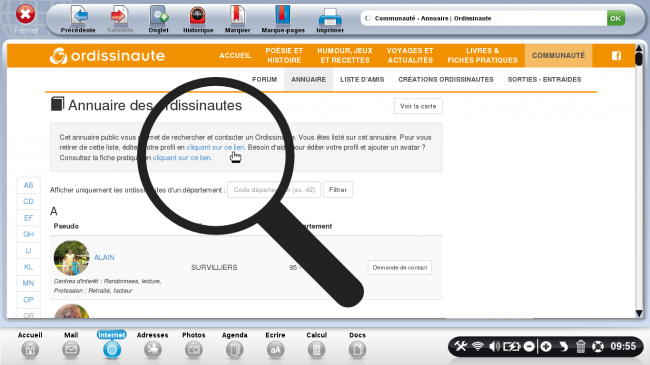
Task: Jump to letters GH in the index
Action: 28,234
